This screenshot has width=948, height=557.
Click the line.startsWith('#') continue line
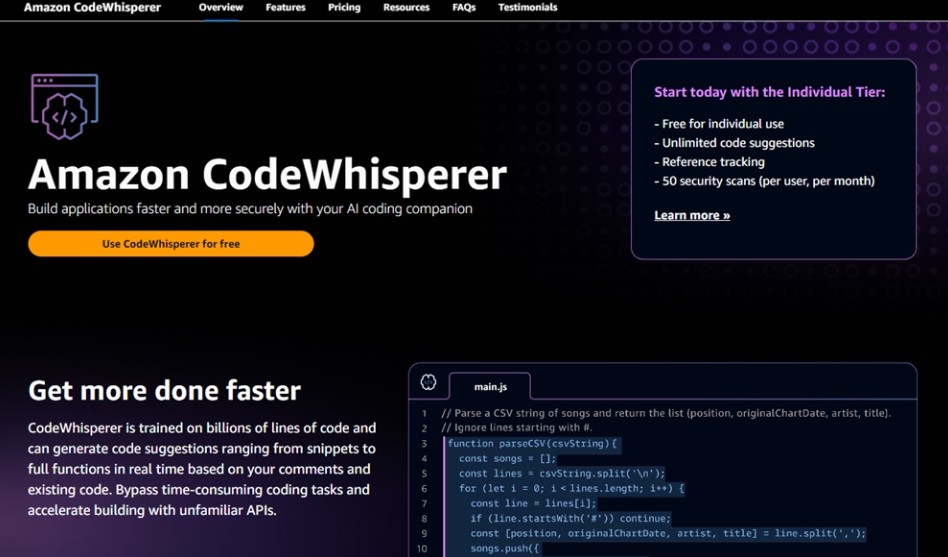(x=571, y=518)
